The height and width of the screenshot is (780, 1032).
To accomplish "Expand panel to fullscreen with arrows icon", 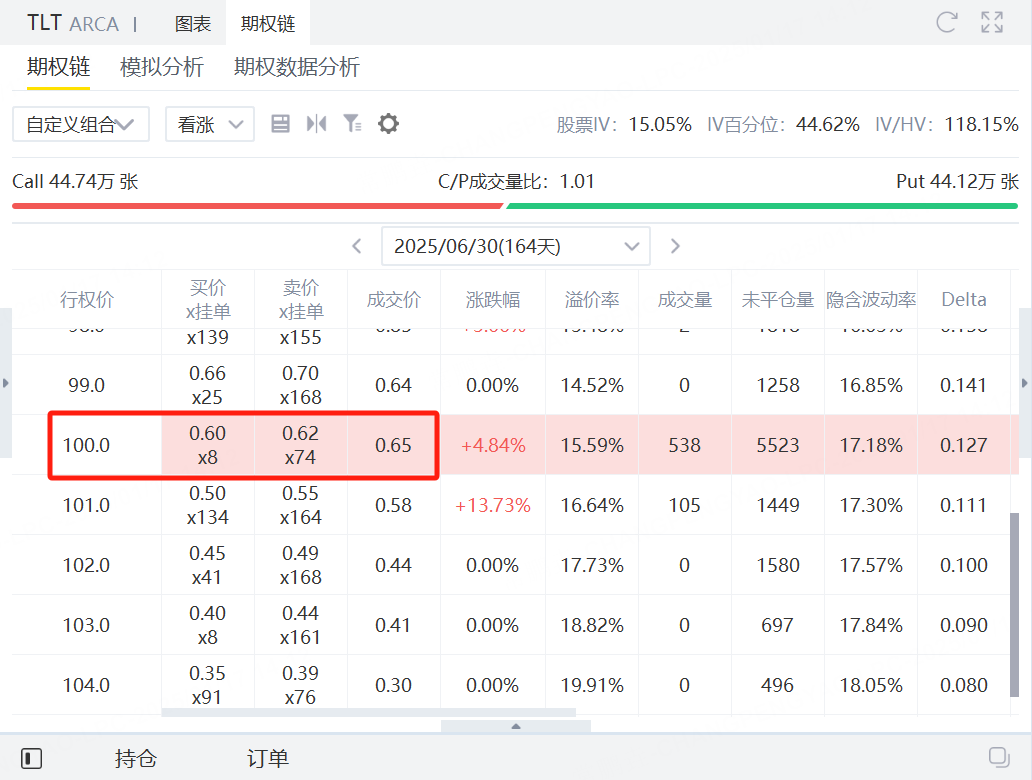I will tap(992, 22).
